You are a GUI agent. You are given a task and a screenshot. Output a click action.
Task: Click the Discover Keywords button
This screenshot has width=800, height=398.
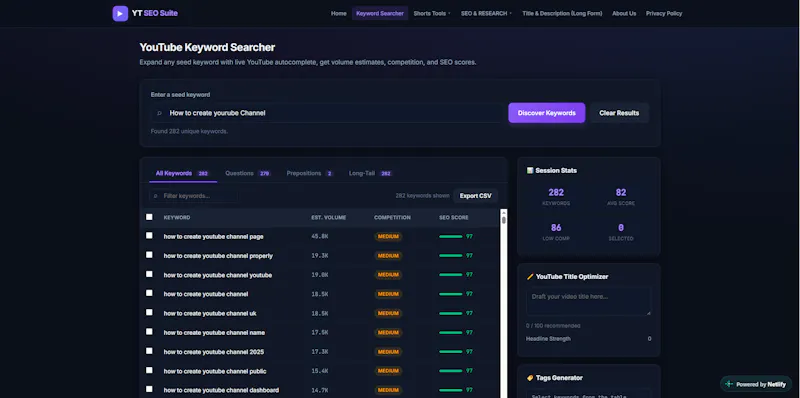546,113
